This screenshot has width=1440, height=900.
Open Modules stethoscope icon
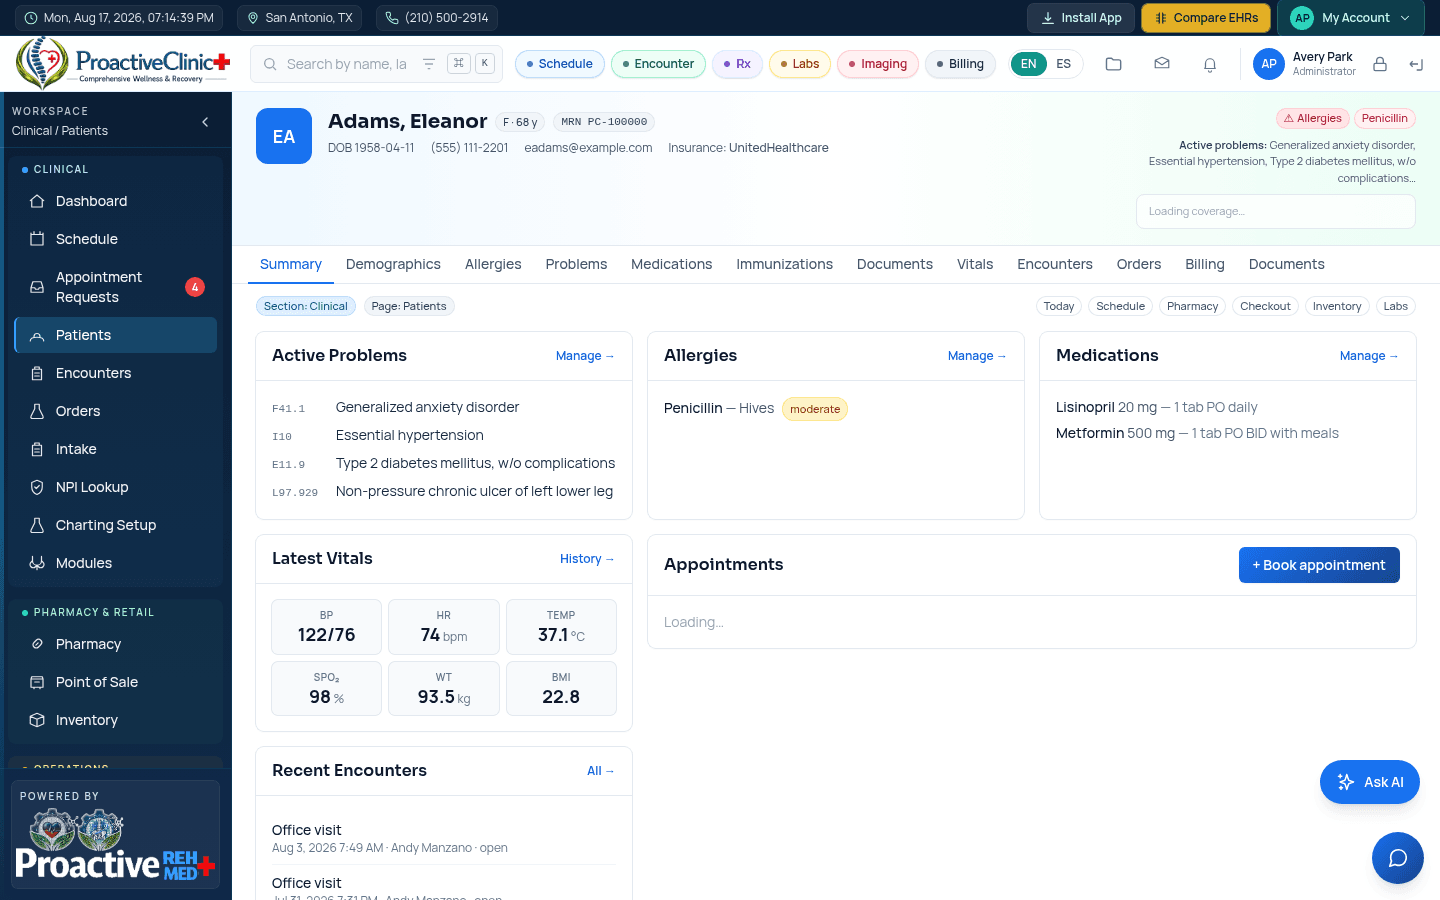pos(37,563)
